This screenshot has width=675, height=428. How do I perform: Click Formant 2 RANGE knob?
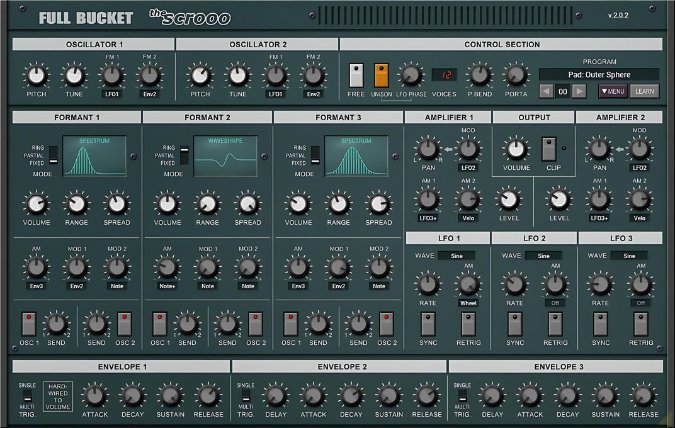pyautogui.click(x=207, y=204)
